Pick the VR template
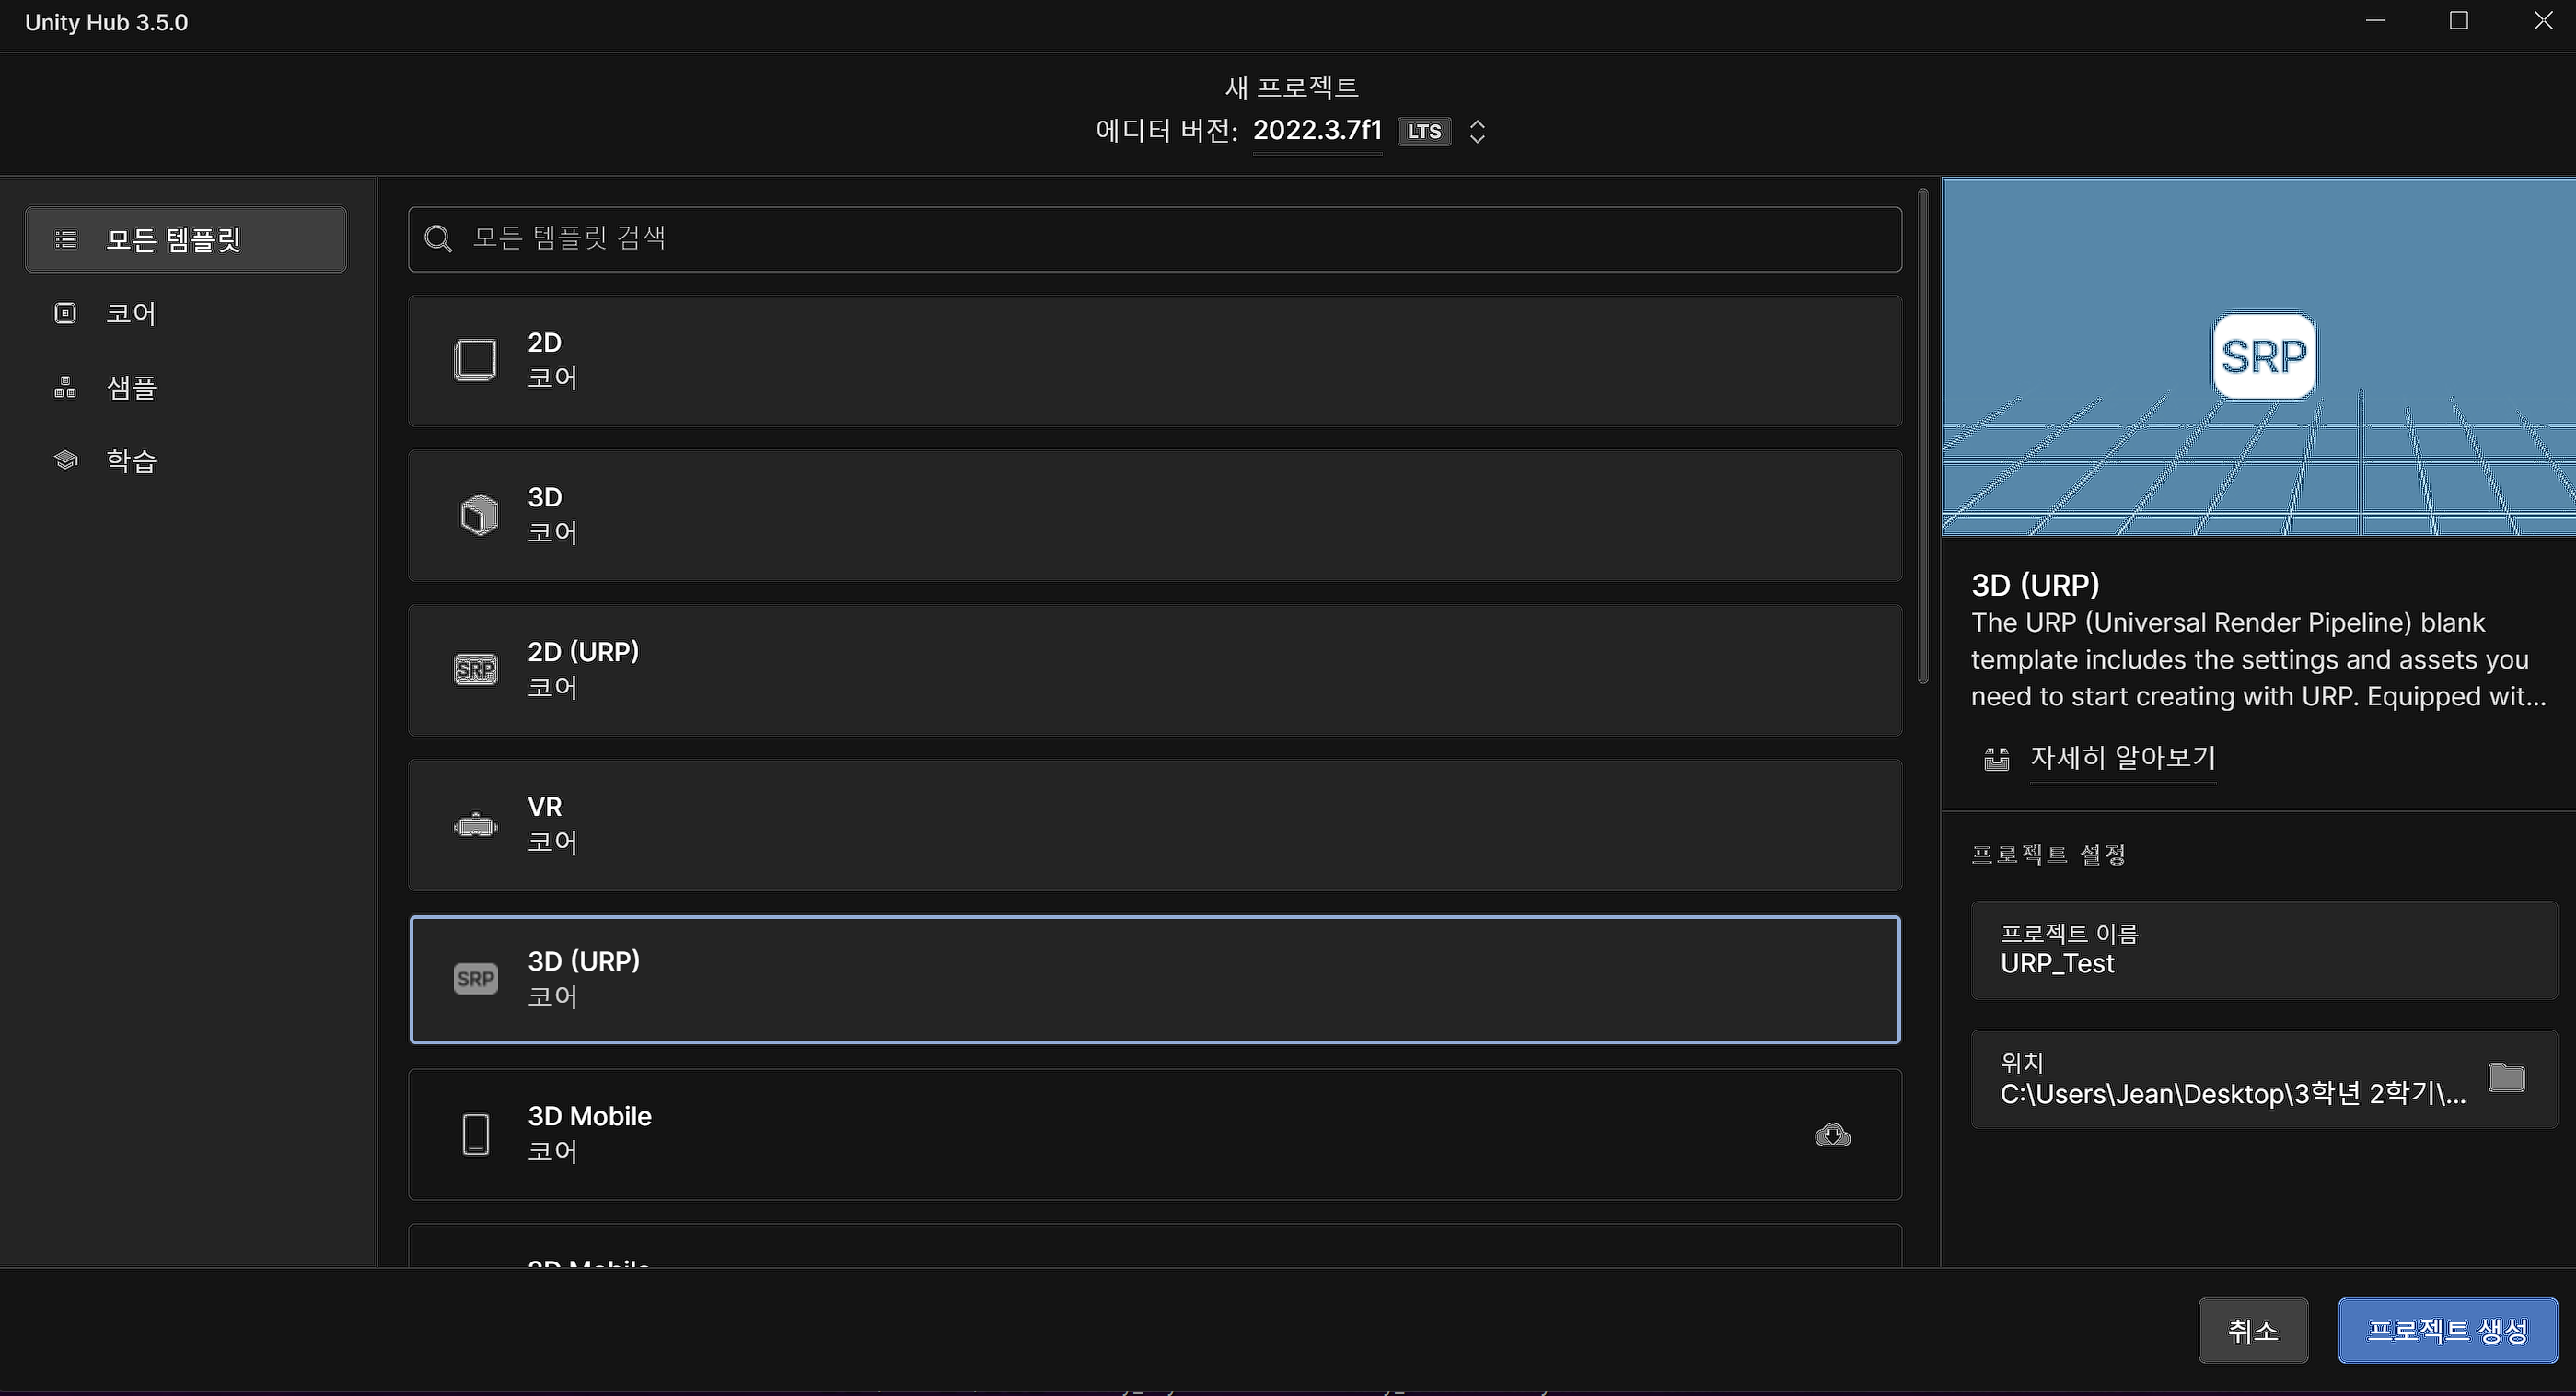This screenshot has width=2576, height=1396. 1155,825
